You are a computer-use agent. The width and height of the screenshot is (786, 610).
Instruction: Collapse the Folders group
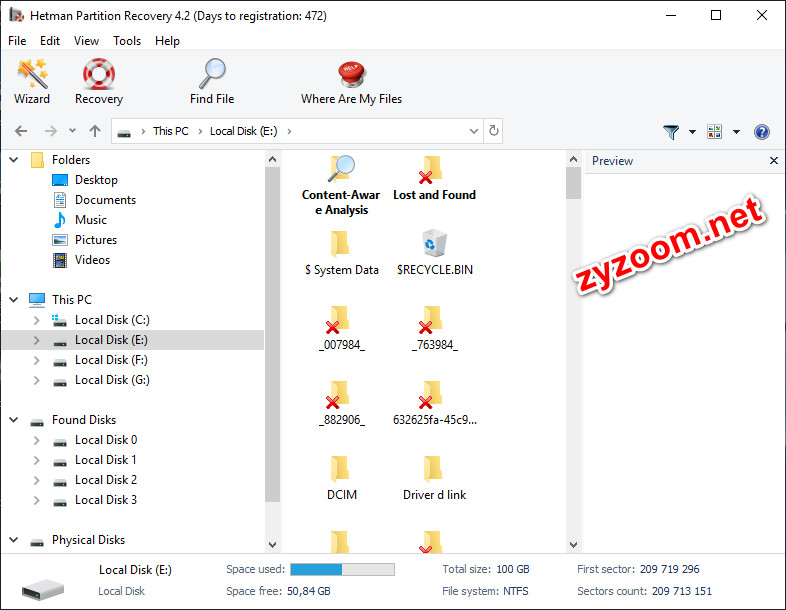coord(14,160)
